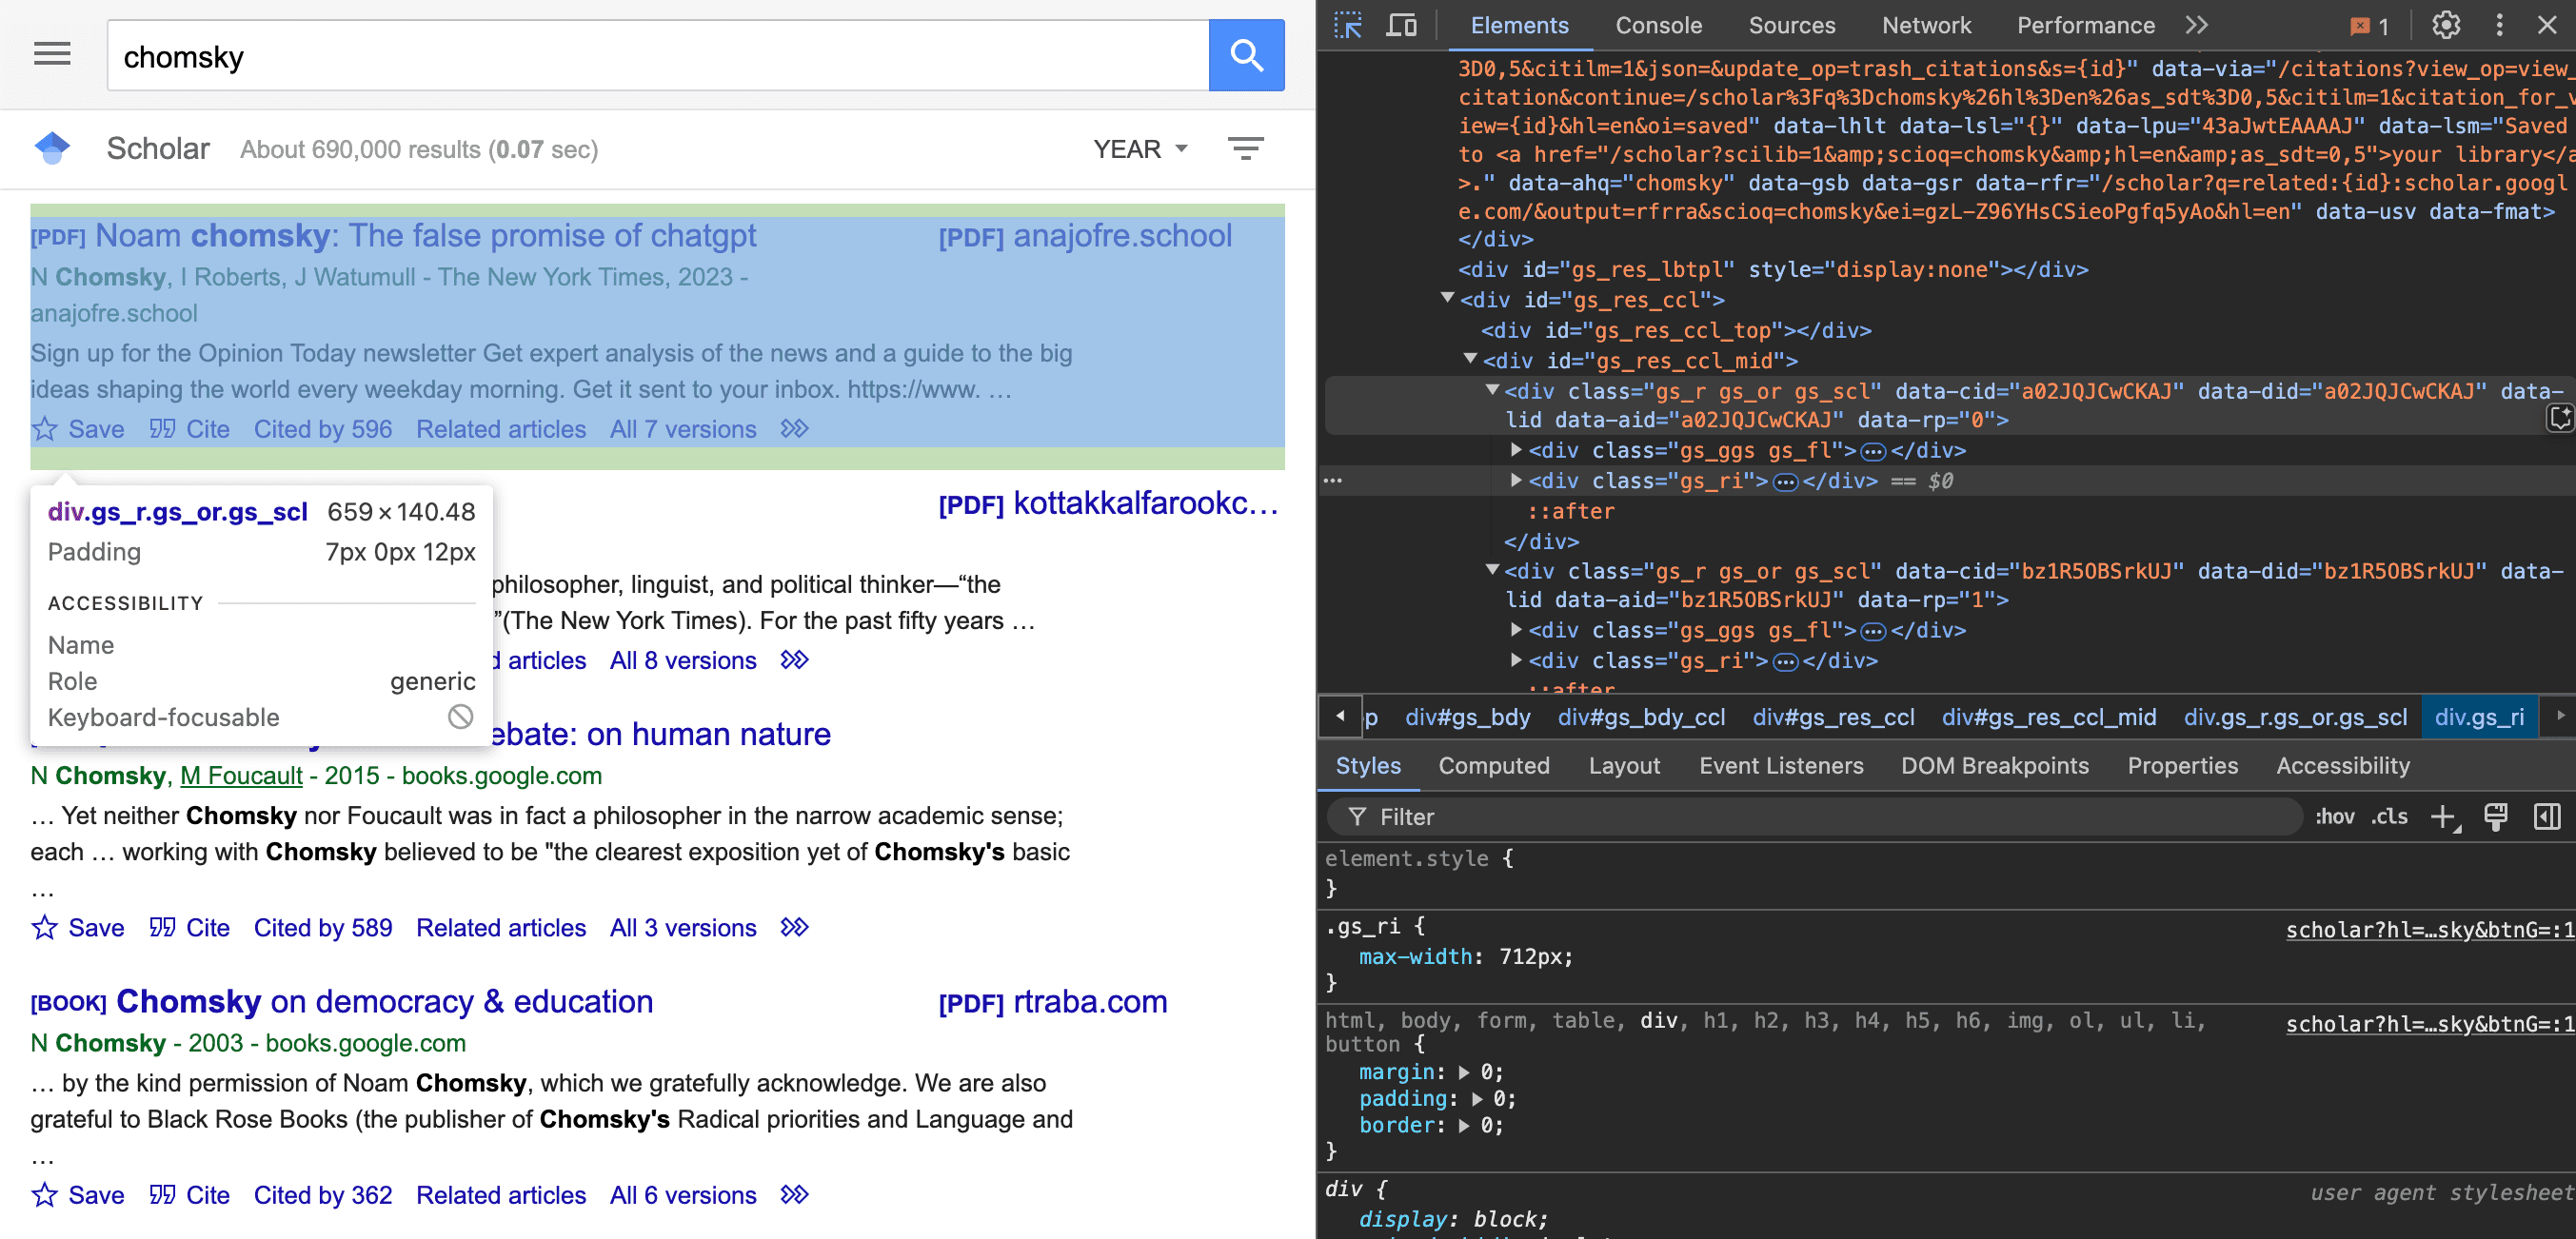Open the .gs_ri rule's stylesheet source link
This screenshot has width=2576, height=1239.
coord(2429,930)
